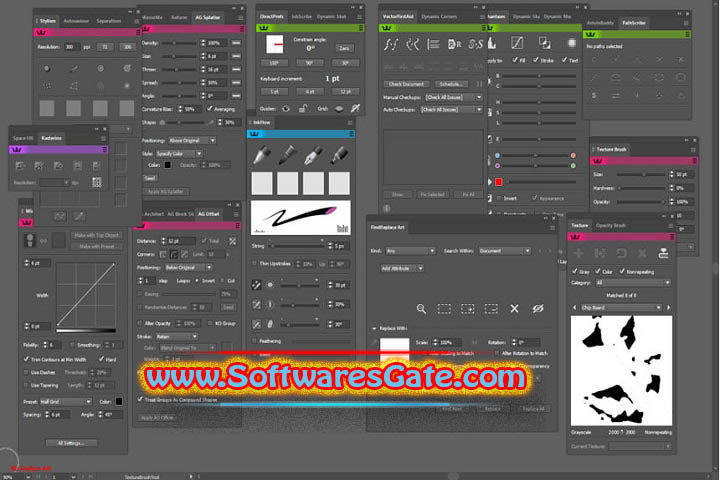720x480 pixels.
Task: Toggle the Stroke checkbox in Phantasm
Action: point(535,60)
